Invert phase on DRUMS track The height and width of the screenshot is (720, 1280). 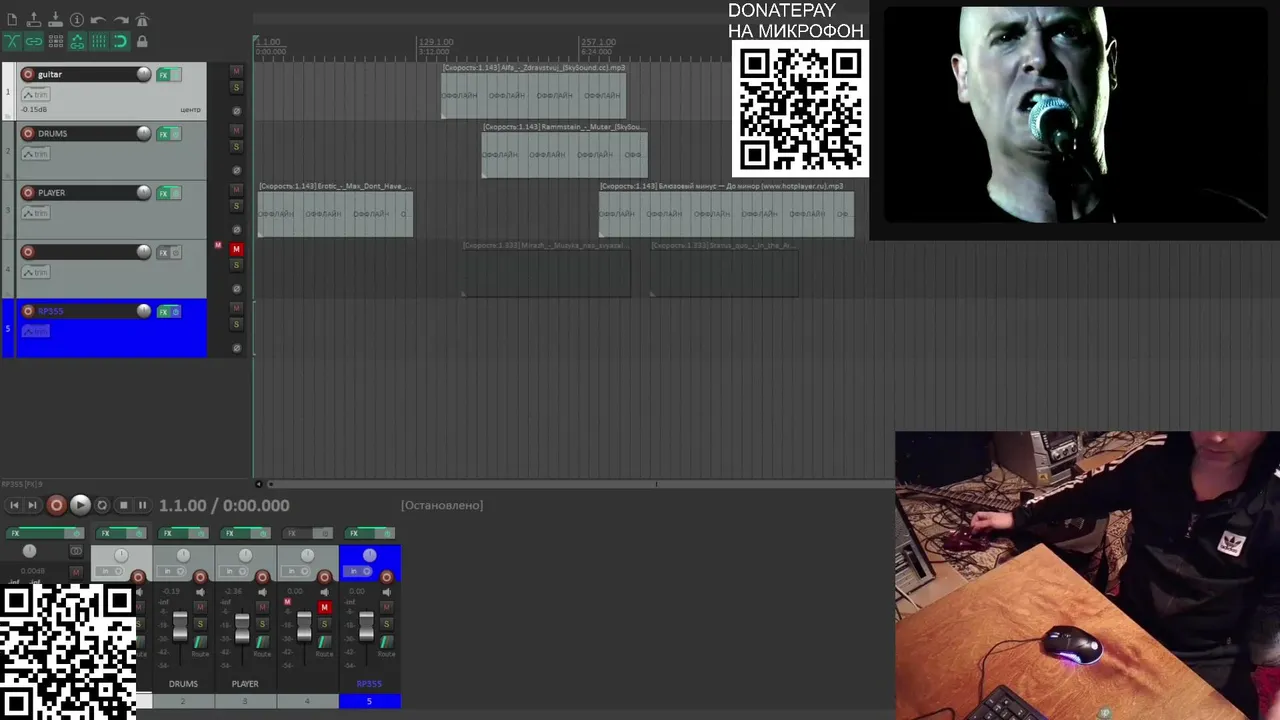(237, 170)
